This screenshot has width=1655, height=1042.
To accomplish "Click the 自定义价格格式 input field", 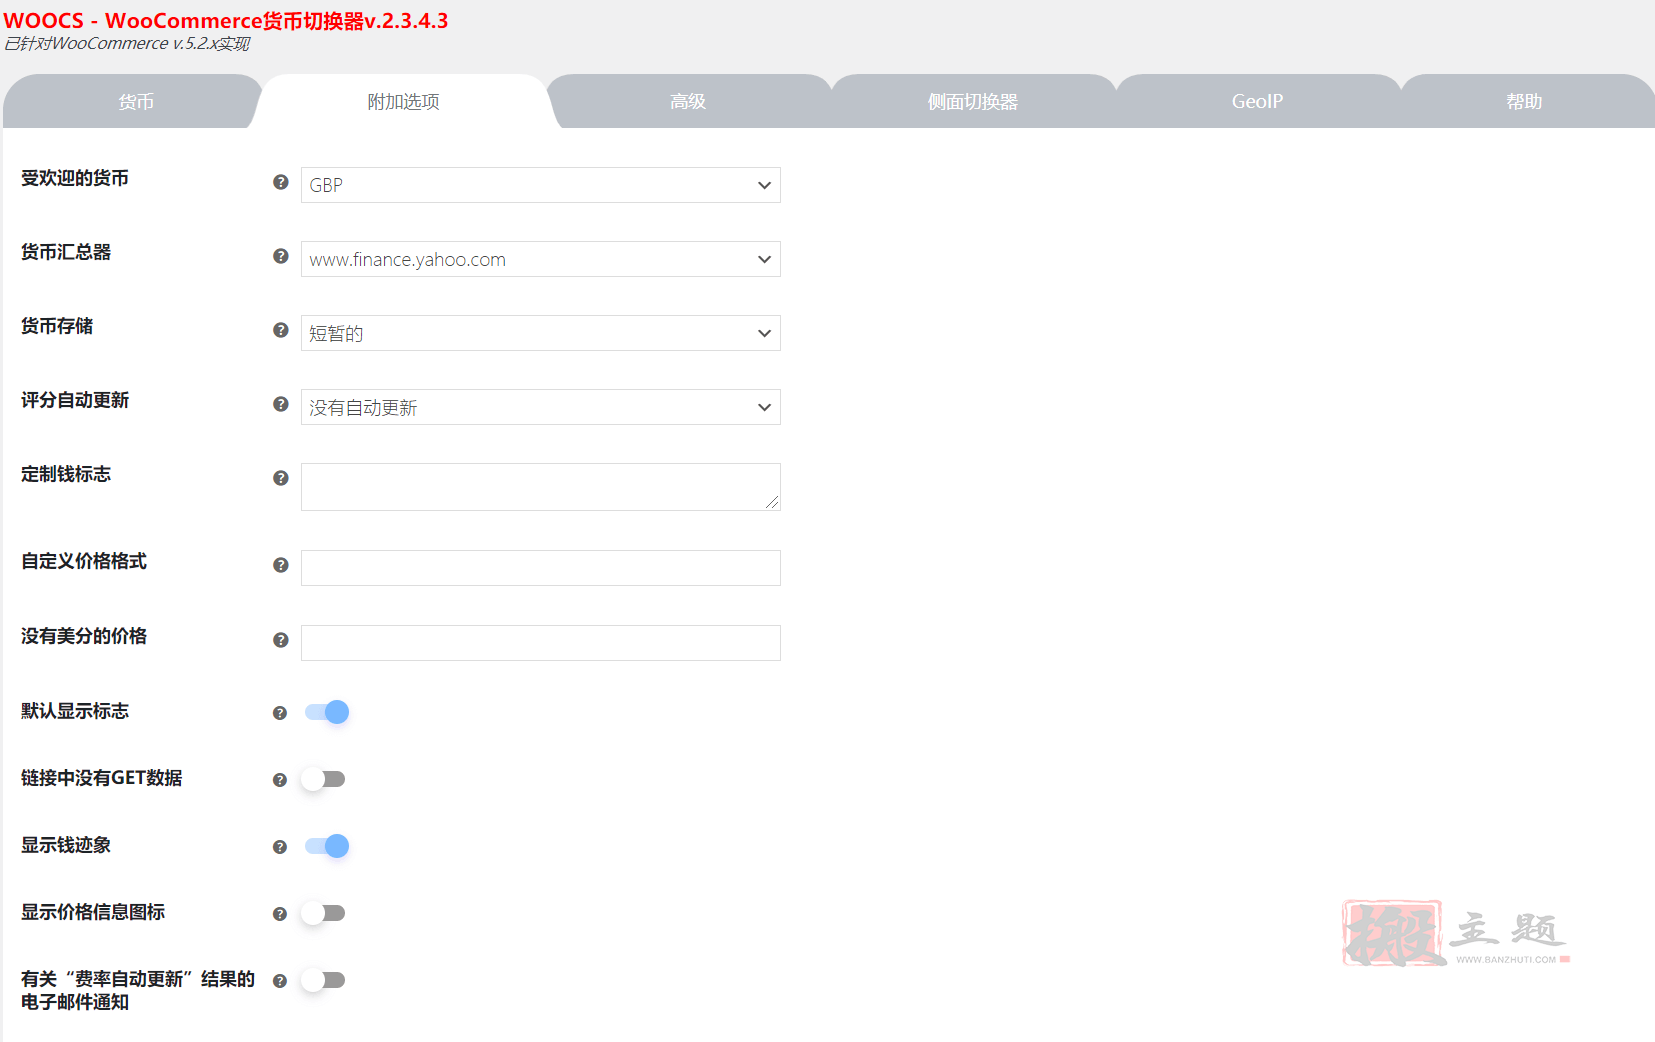I will [x=541, y=568].
